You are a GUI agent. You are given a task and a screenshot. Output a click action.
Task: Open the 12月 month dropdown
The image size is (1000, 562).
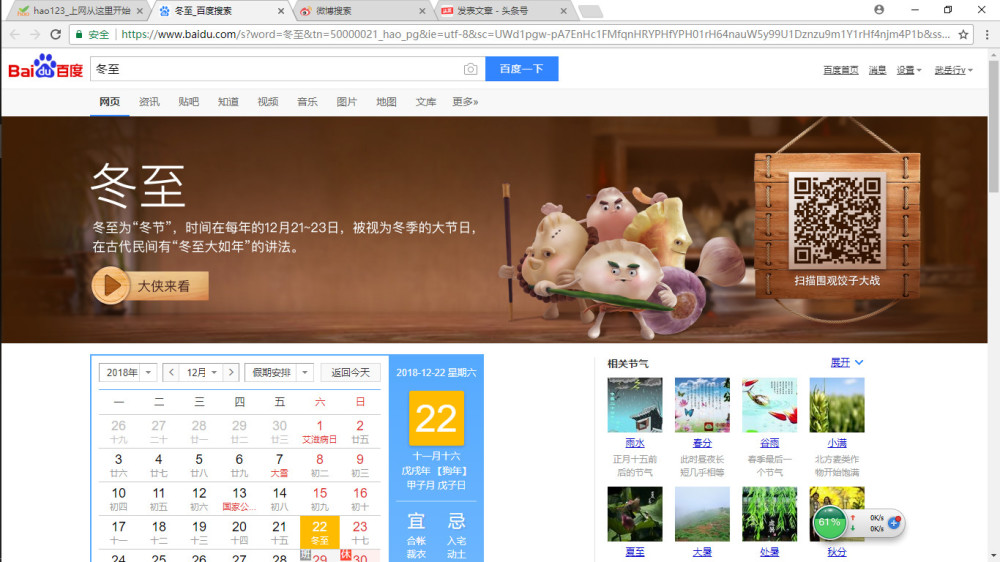(202, 372)
